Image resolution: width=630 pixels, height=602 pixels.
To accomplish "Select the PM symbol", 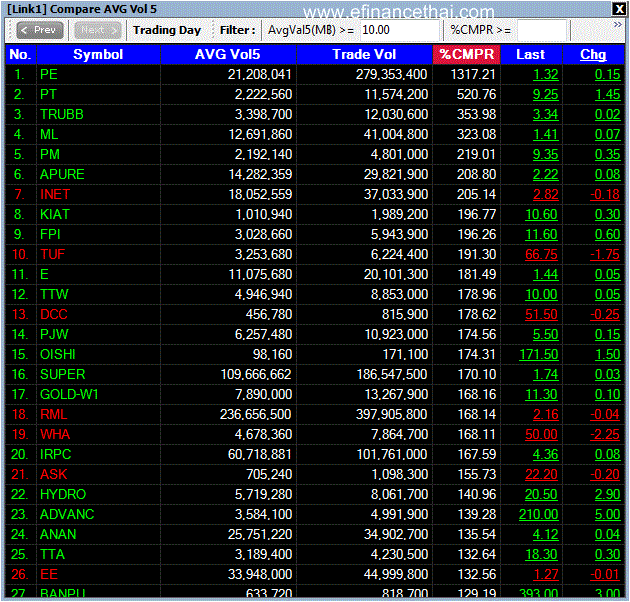I will click(50, 154).
